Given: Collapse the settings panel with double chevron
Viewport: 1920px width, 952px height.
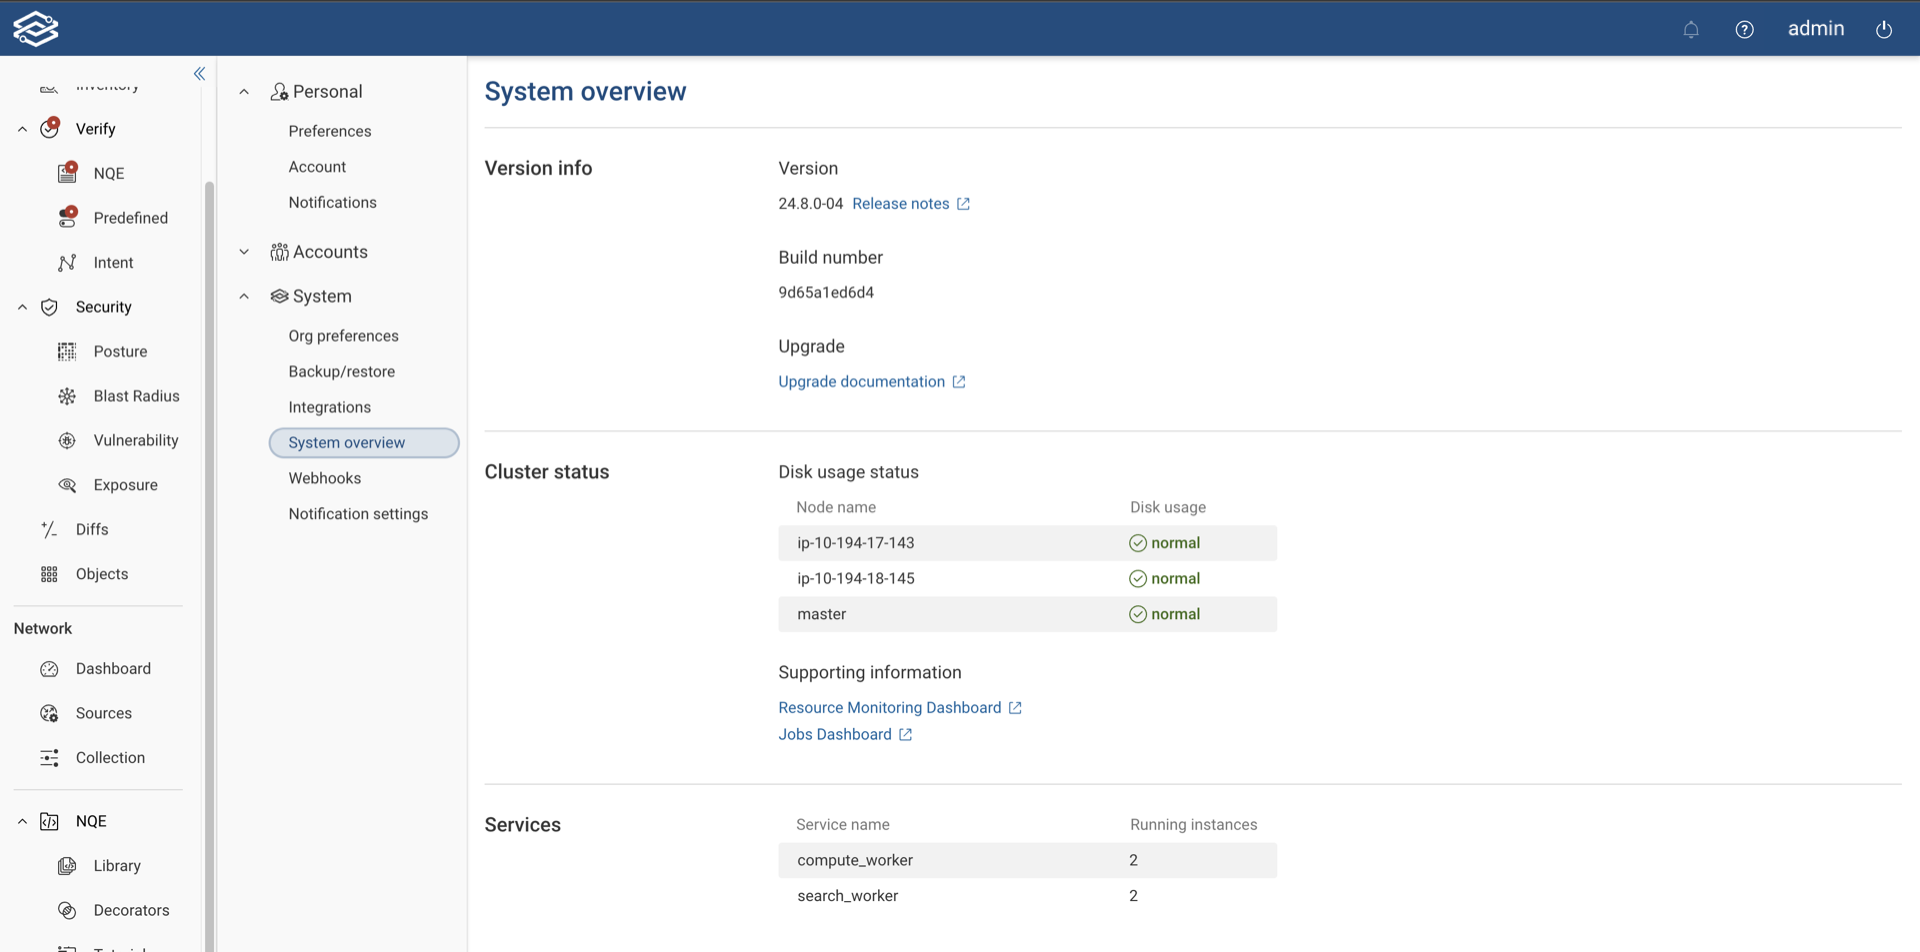Looking at the screenshot, I should click(x=199, y=73).
